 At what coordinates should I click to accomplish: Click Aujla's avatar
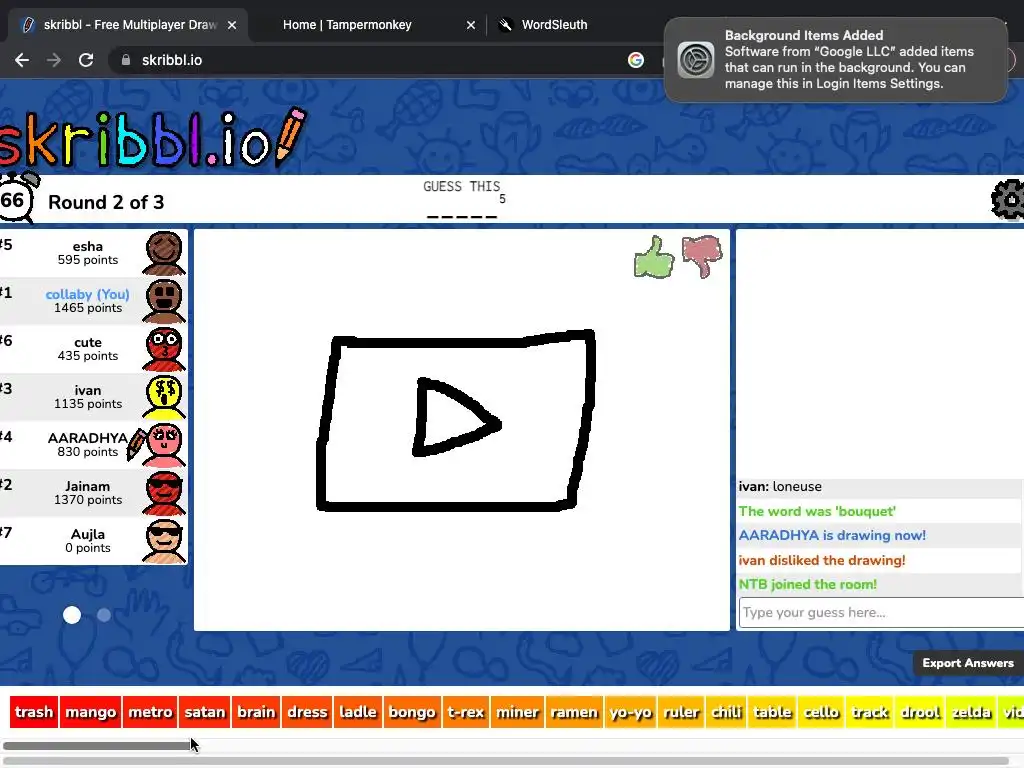164,541
